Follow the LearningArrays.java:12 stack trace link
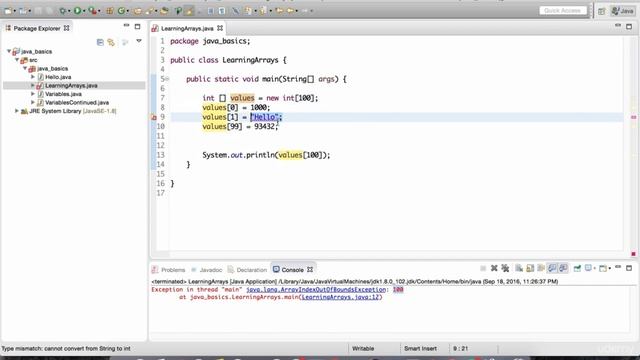640x360 pixels. click(341, 297)
